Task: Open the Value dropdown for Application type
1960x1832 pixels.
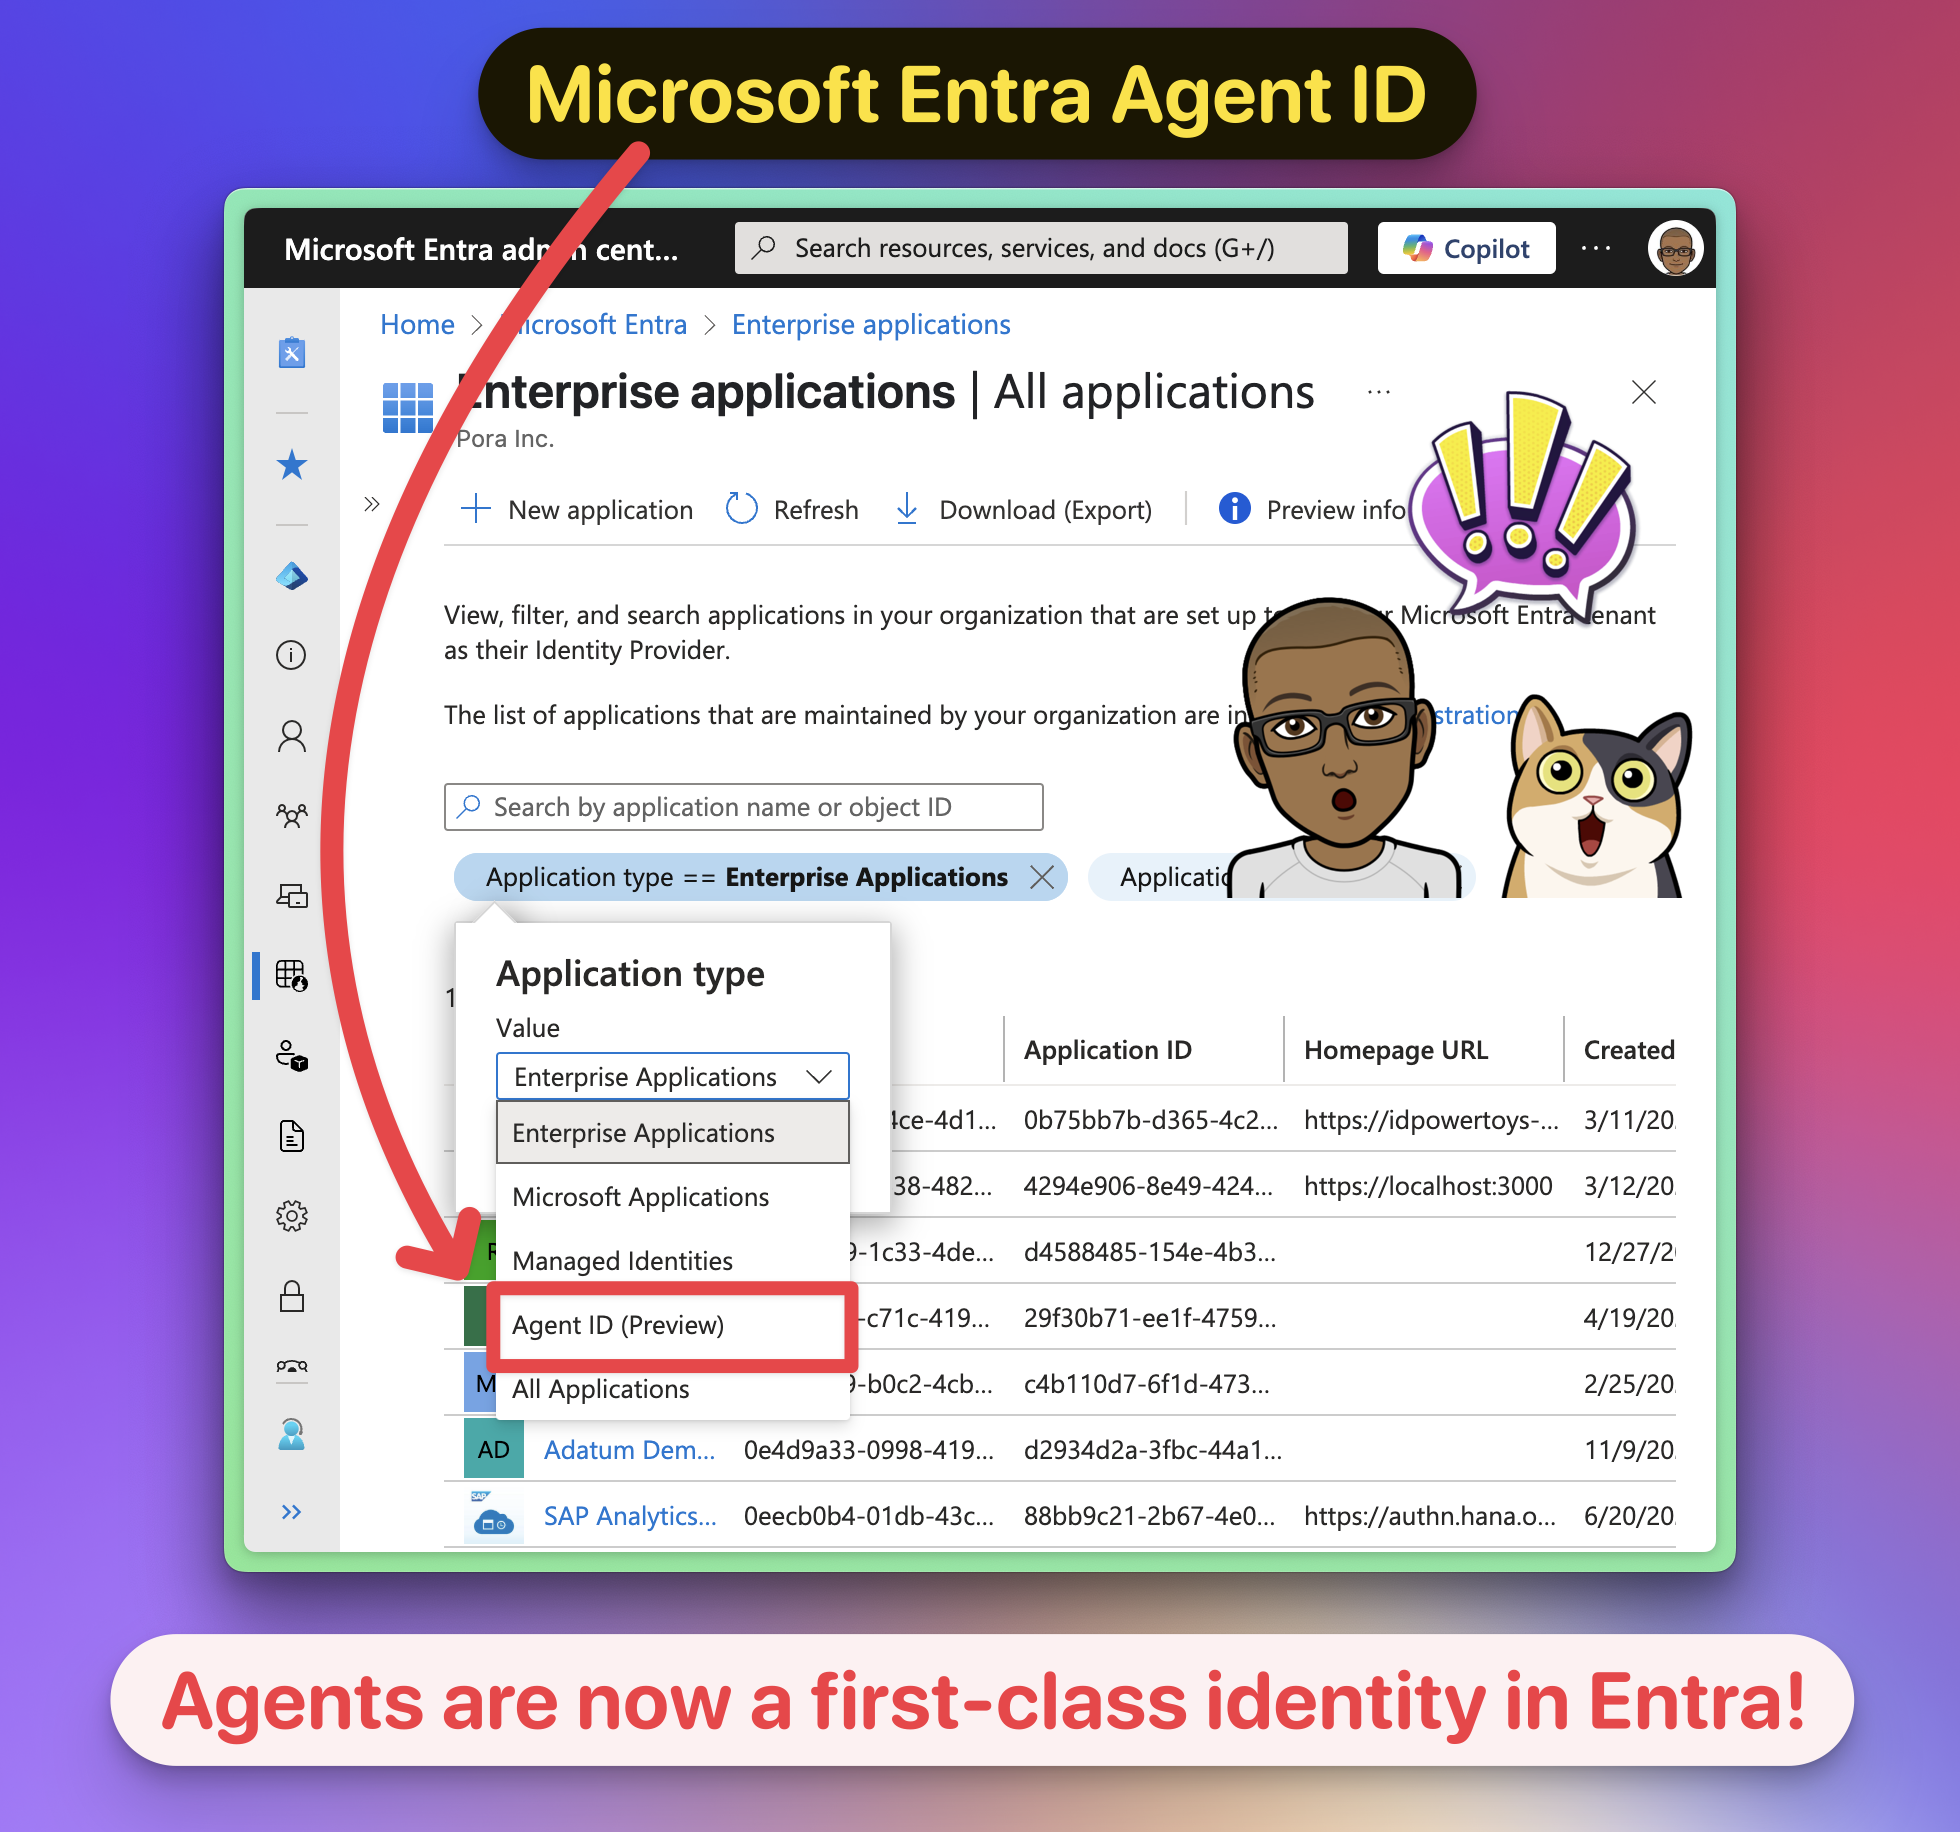Action: (x=672, y=1076)
